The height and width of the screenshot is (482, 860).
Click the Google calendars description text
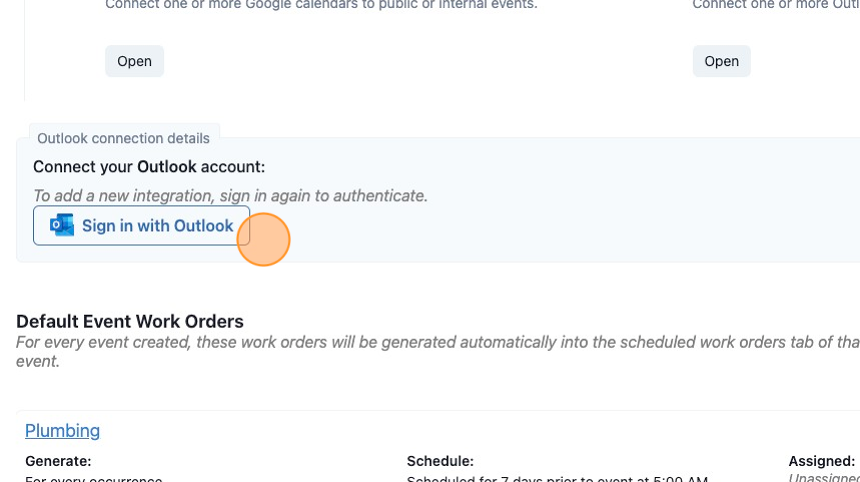(x=321, y=5)
